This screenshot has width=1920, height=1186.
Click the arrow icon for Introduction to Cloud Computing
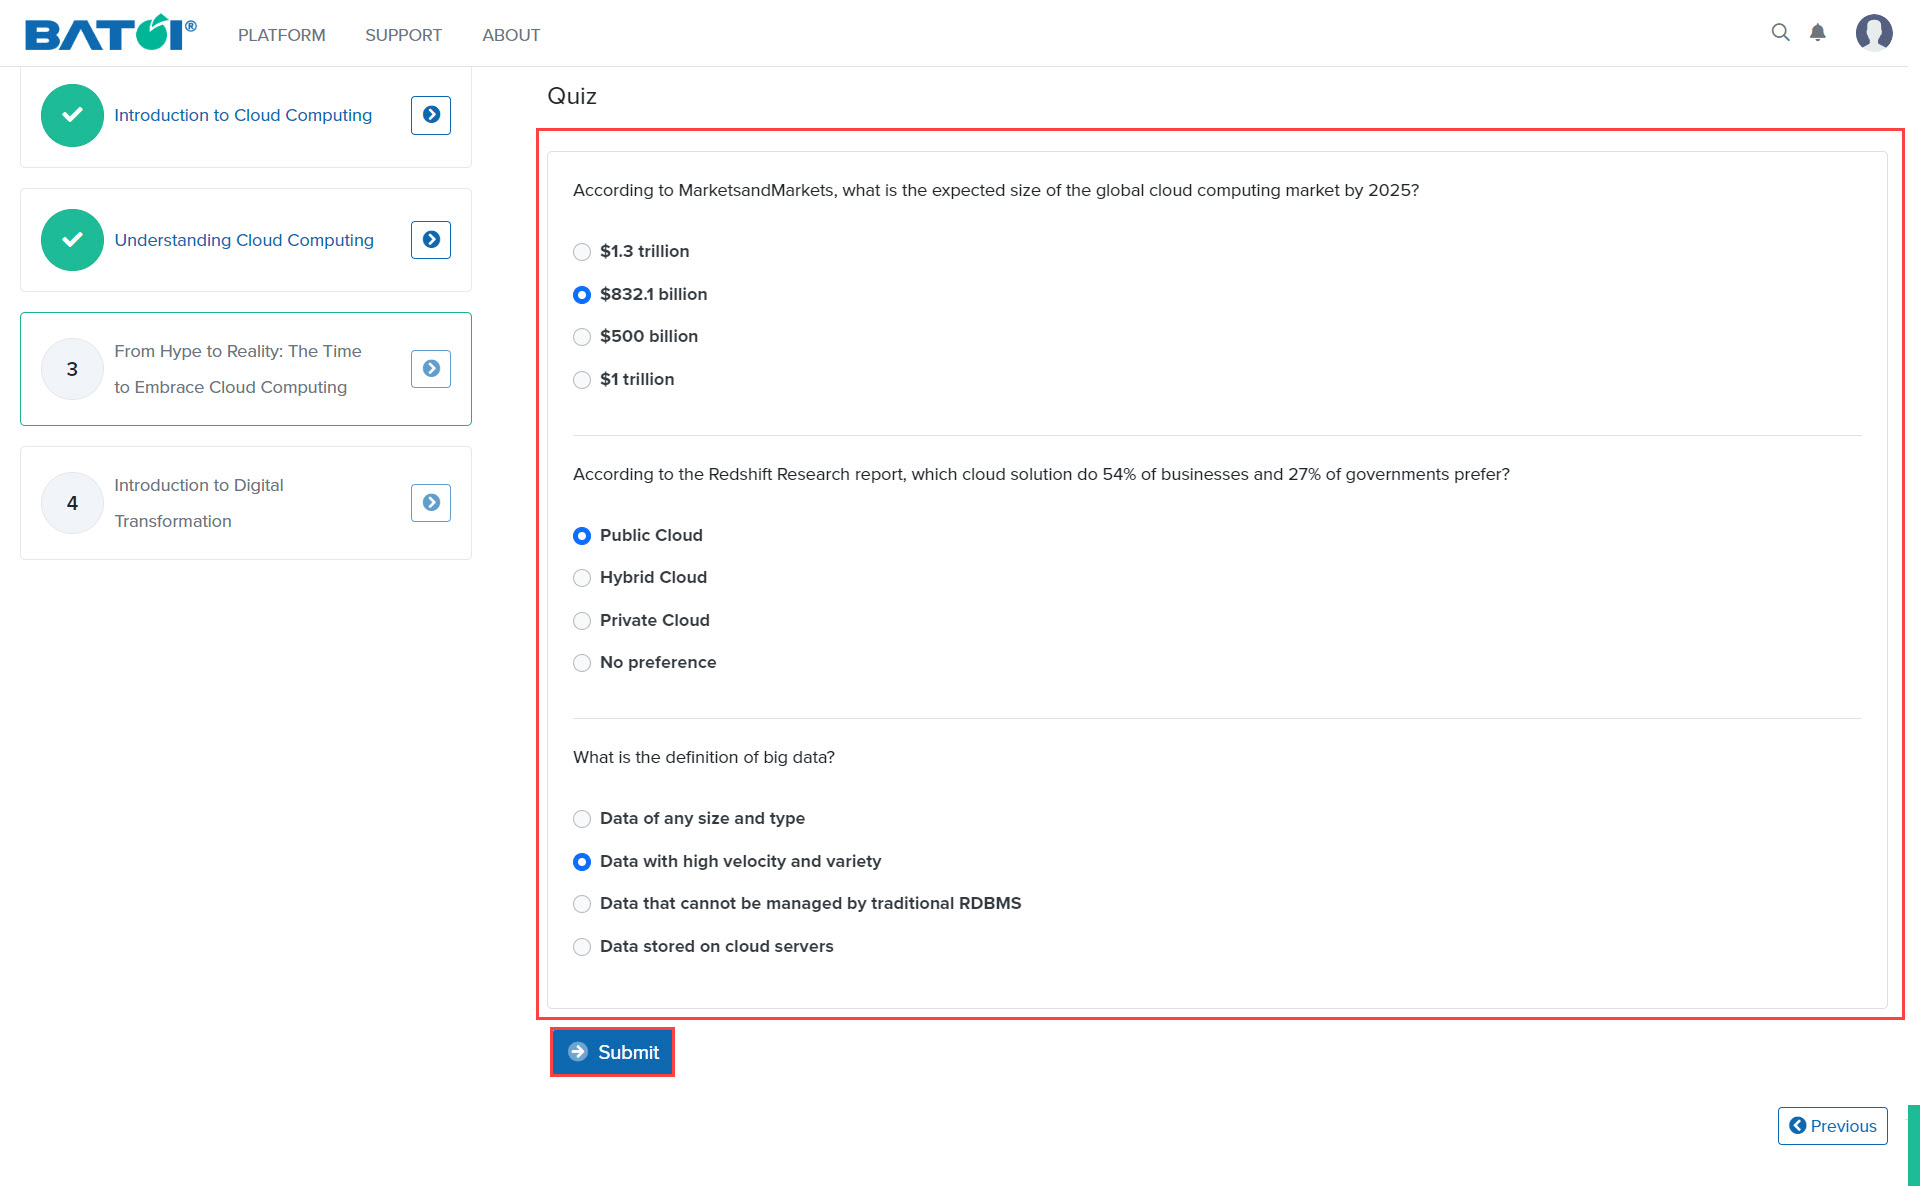[x=431, y=115]
